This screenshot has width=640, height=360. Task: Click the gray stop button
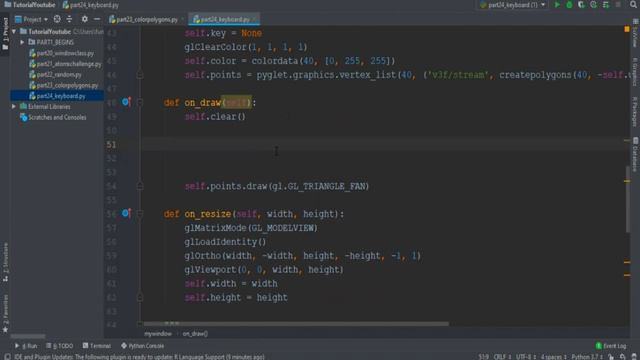[x=618, y=5]
